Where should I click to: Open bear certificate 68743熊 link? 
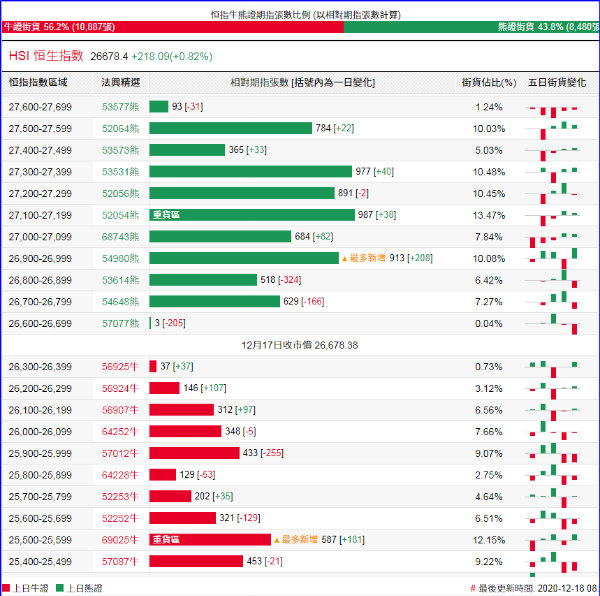click(x=120, y=237)
